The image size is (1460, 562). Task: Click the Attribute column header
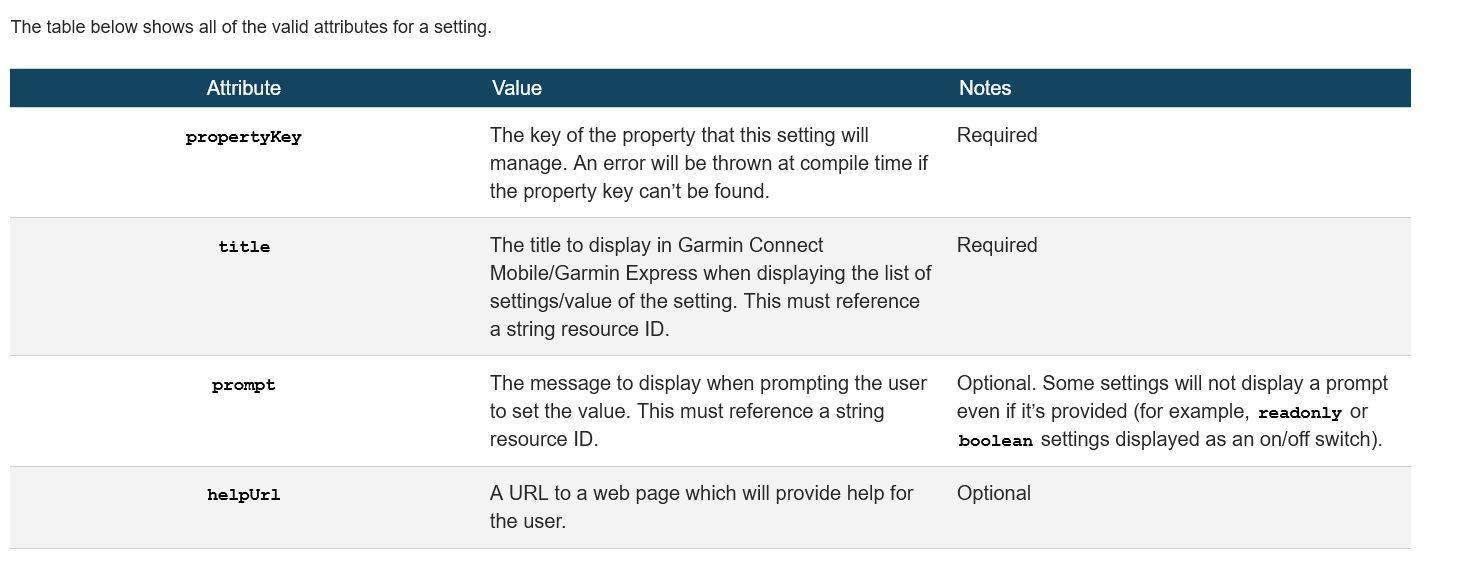(243, 88)
